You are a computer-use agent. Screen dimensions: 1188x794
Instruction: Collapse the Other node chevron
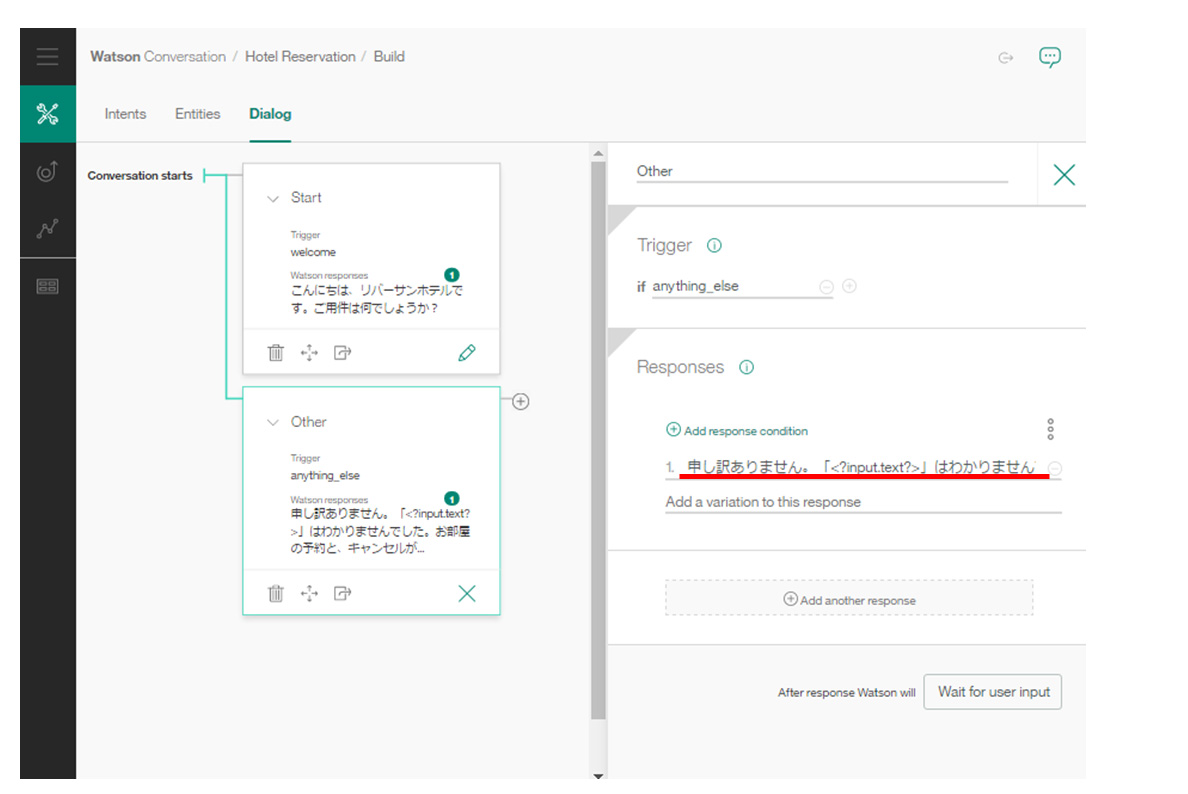[273, 423]
